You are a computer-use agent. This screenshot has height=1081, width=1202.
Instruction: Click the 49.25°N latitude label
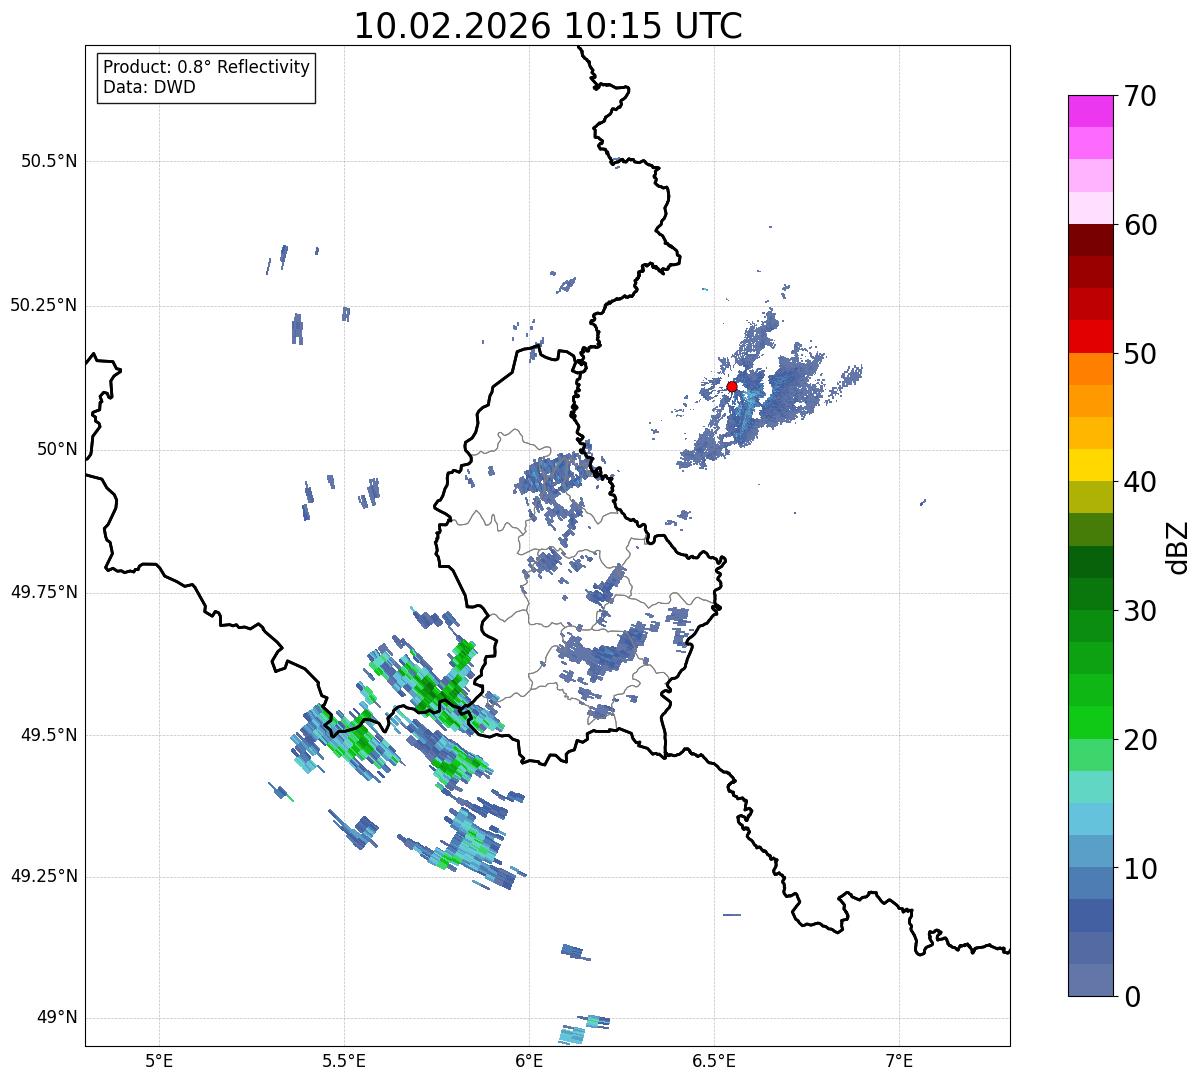pos(44,876)
